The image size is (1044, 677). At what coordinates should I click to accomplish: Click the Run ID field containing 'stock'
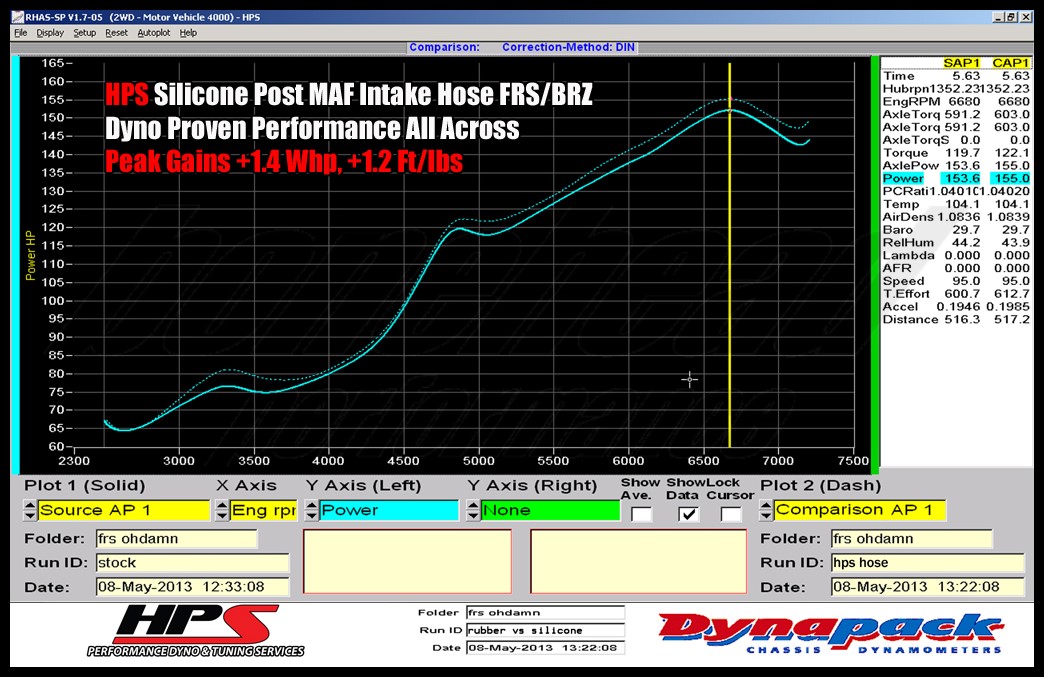pyautogui.click(x=192, y=563)
